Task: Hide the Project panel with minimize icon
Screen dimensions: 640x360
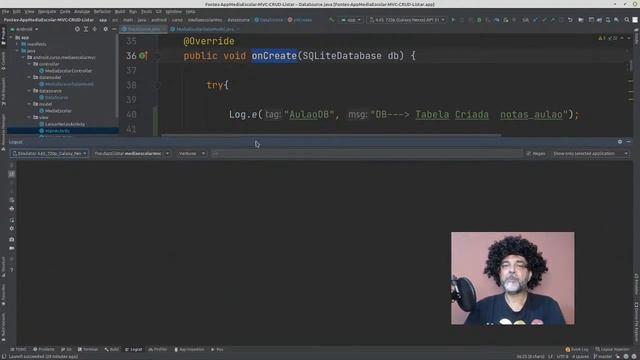Action: (x=114, y=29)
